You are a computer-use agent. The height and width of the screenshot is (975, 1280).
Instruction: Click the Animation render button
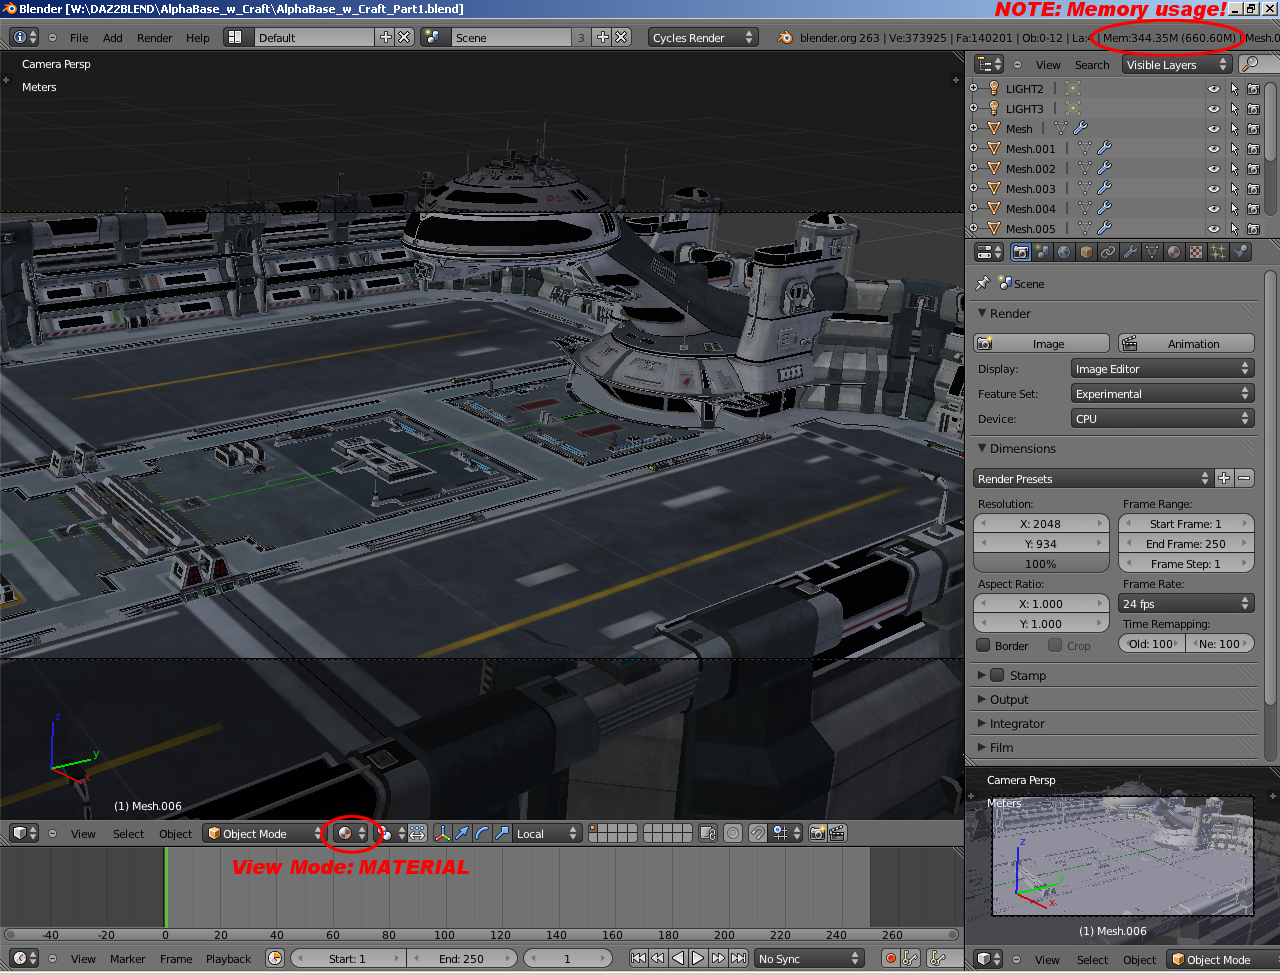coord(1185,344)
